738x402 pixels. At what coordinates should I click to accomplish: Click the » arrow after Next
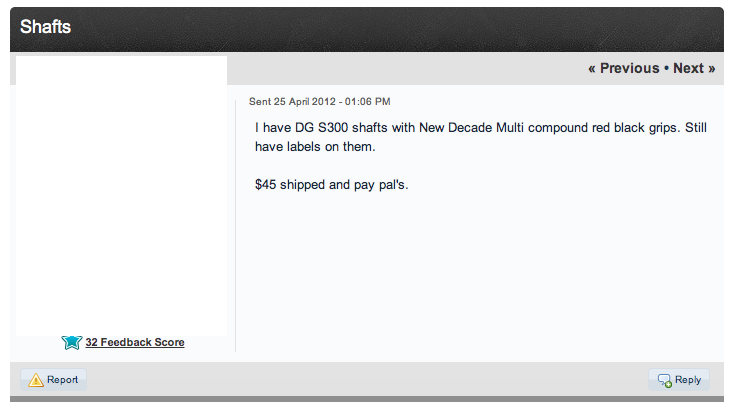(x=712, y=69)
